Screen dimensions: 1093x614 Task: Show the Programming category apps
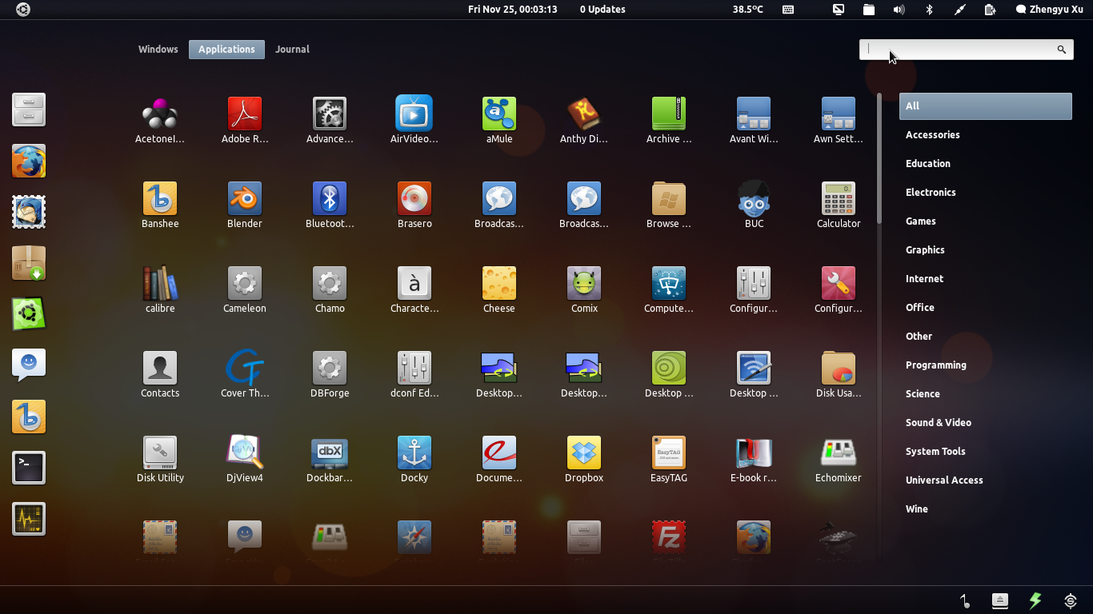coord(936,365)
